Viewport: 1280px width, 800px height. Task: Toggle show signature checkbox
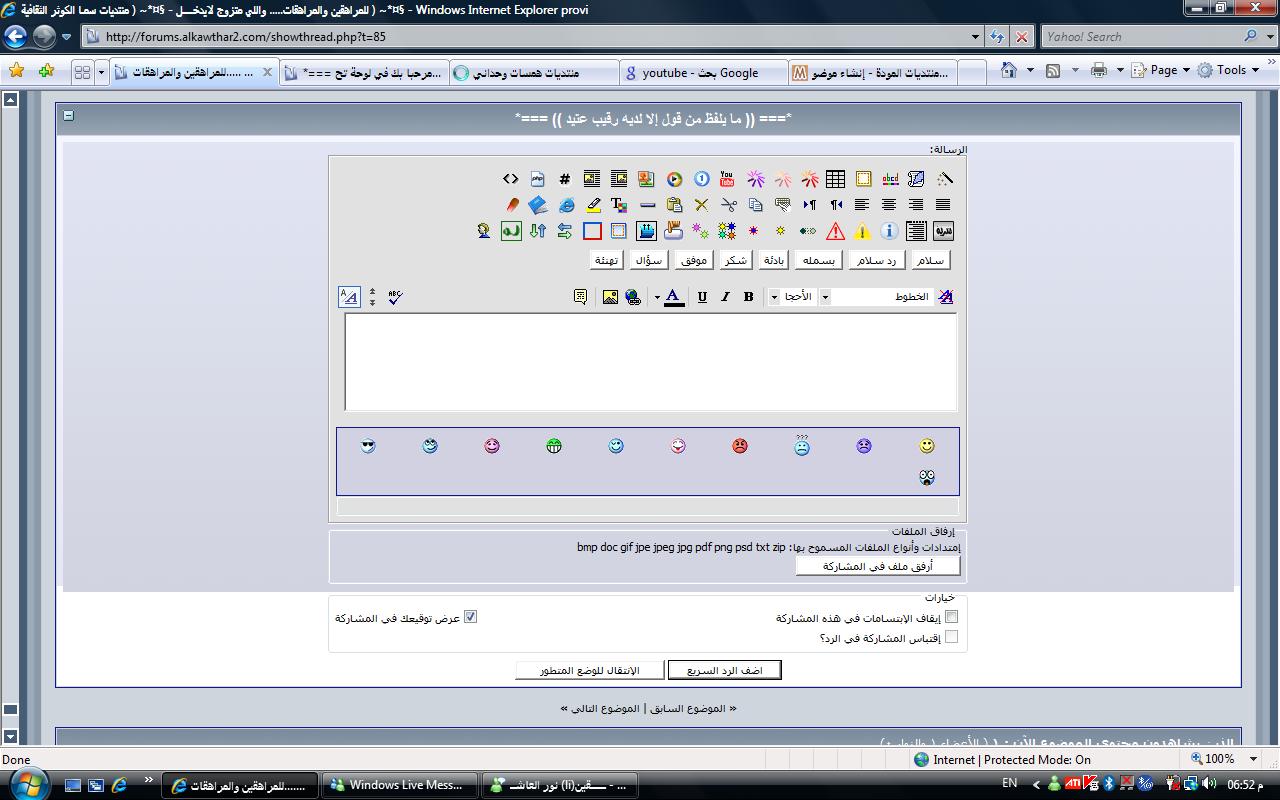tap(470, 617)
